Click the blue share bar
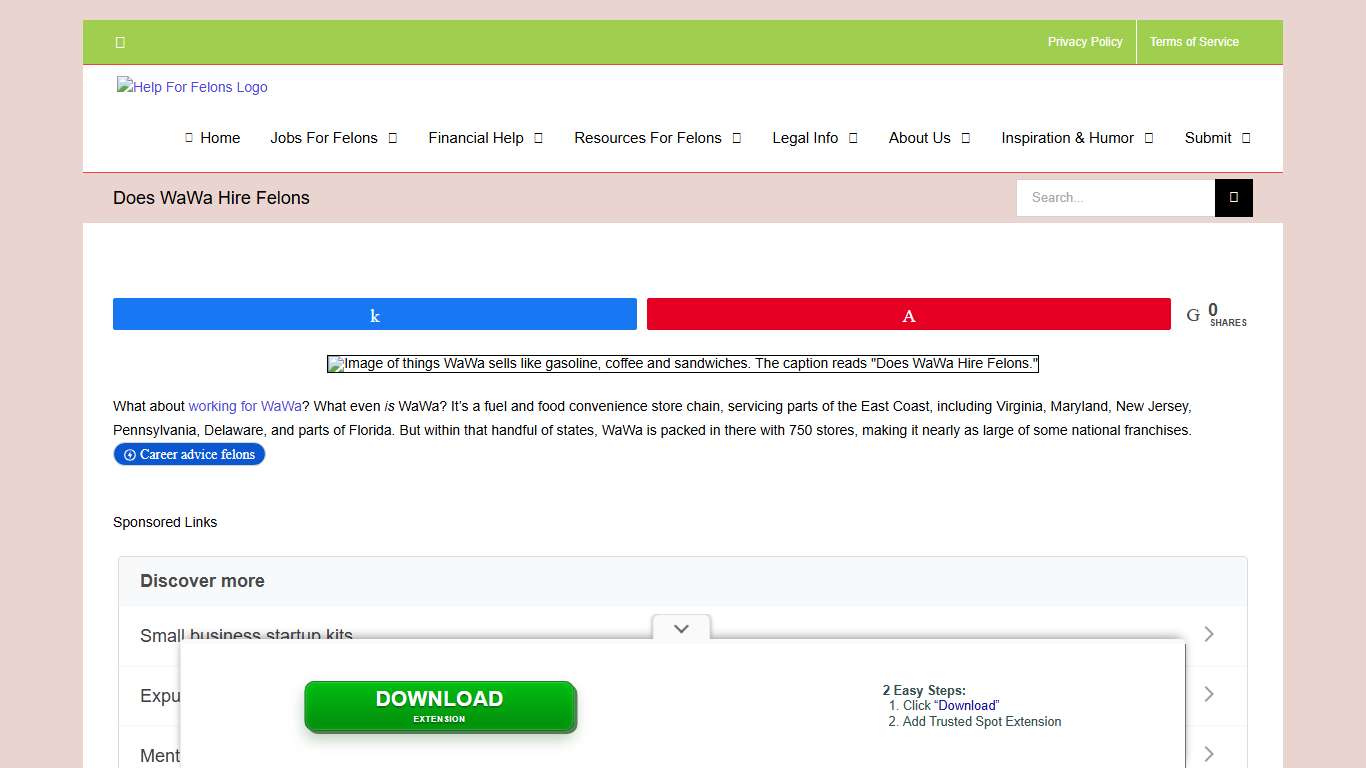Viewport: 1366px width, 768px height. pyautogui.click(x=374, y=314)
